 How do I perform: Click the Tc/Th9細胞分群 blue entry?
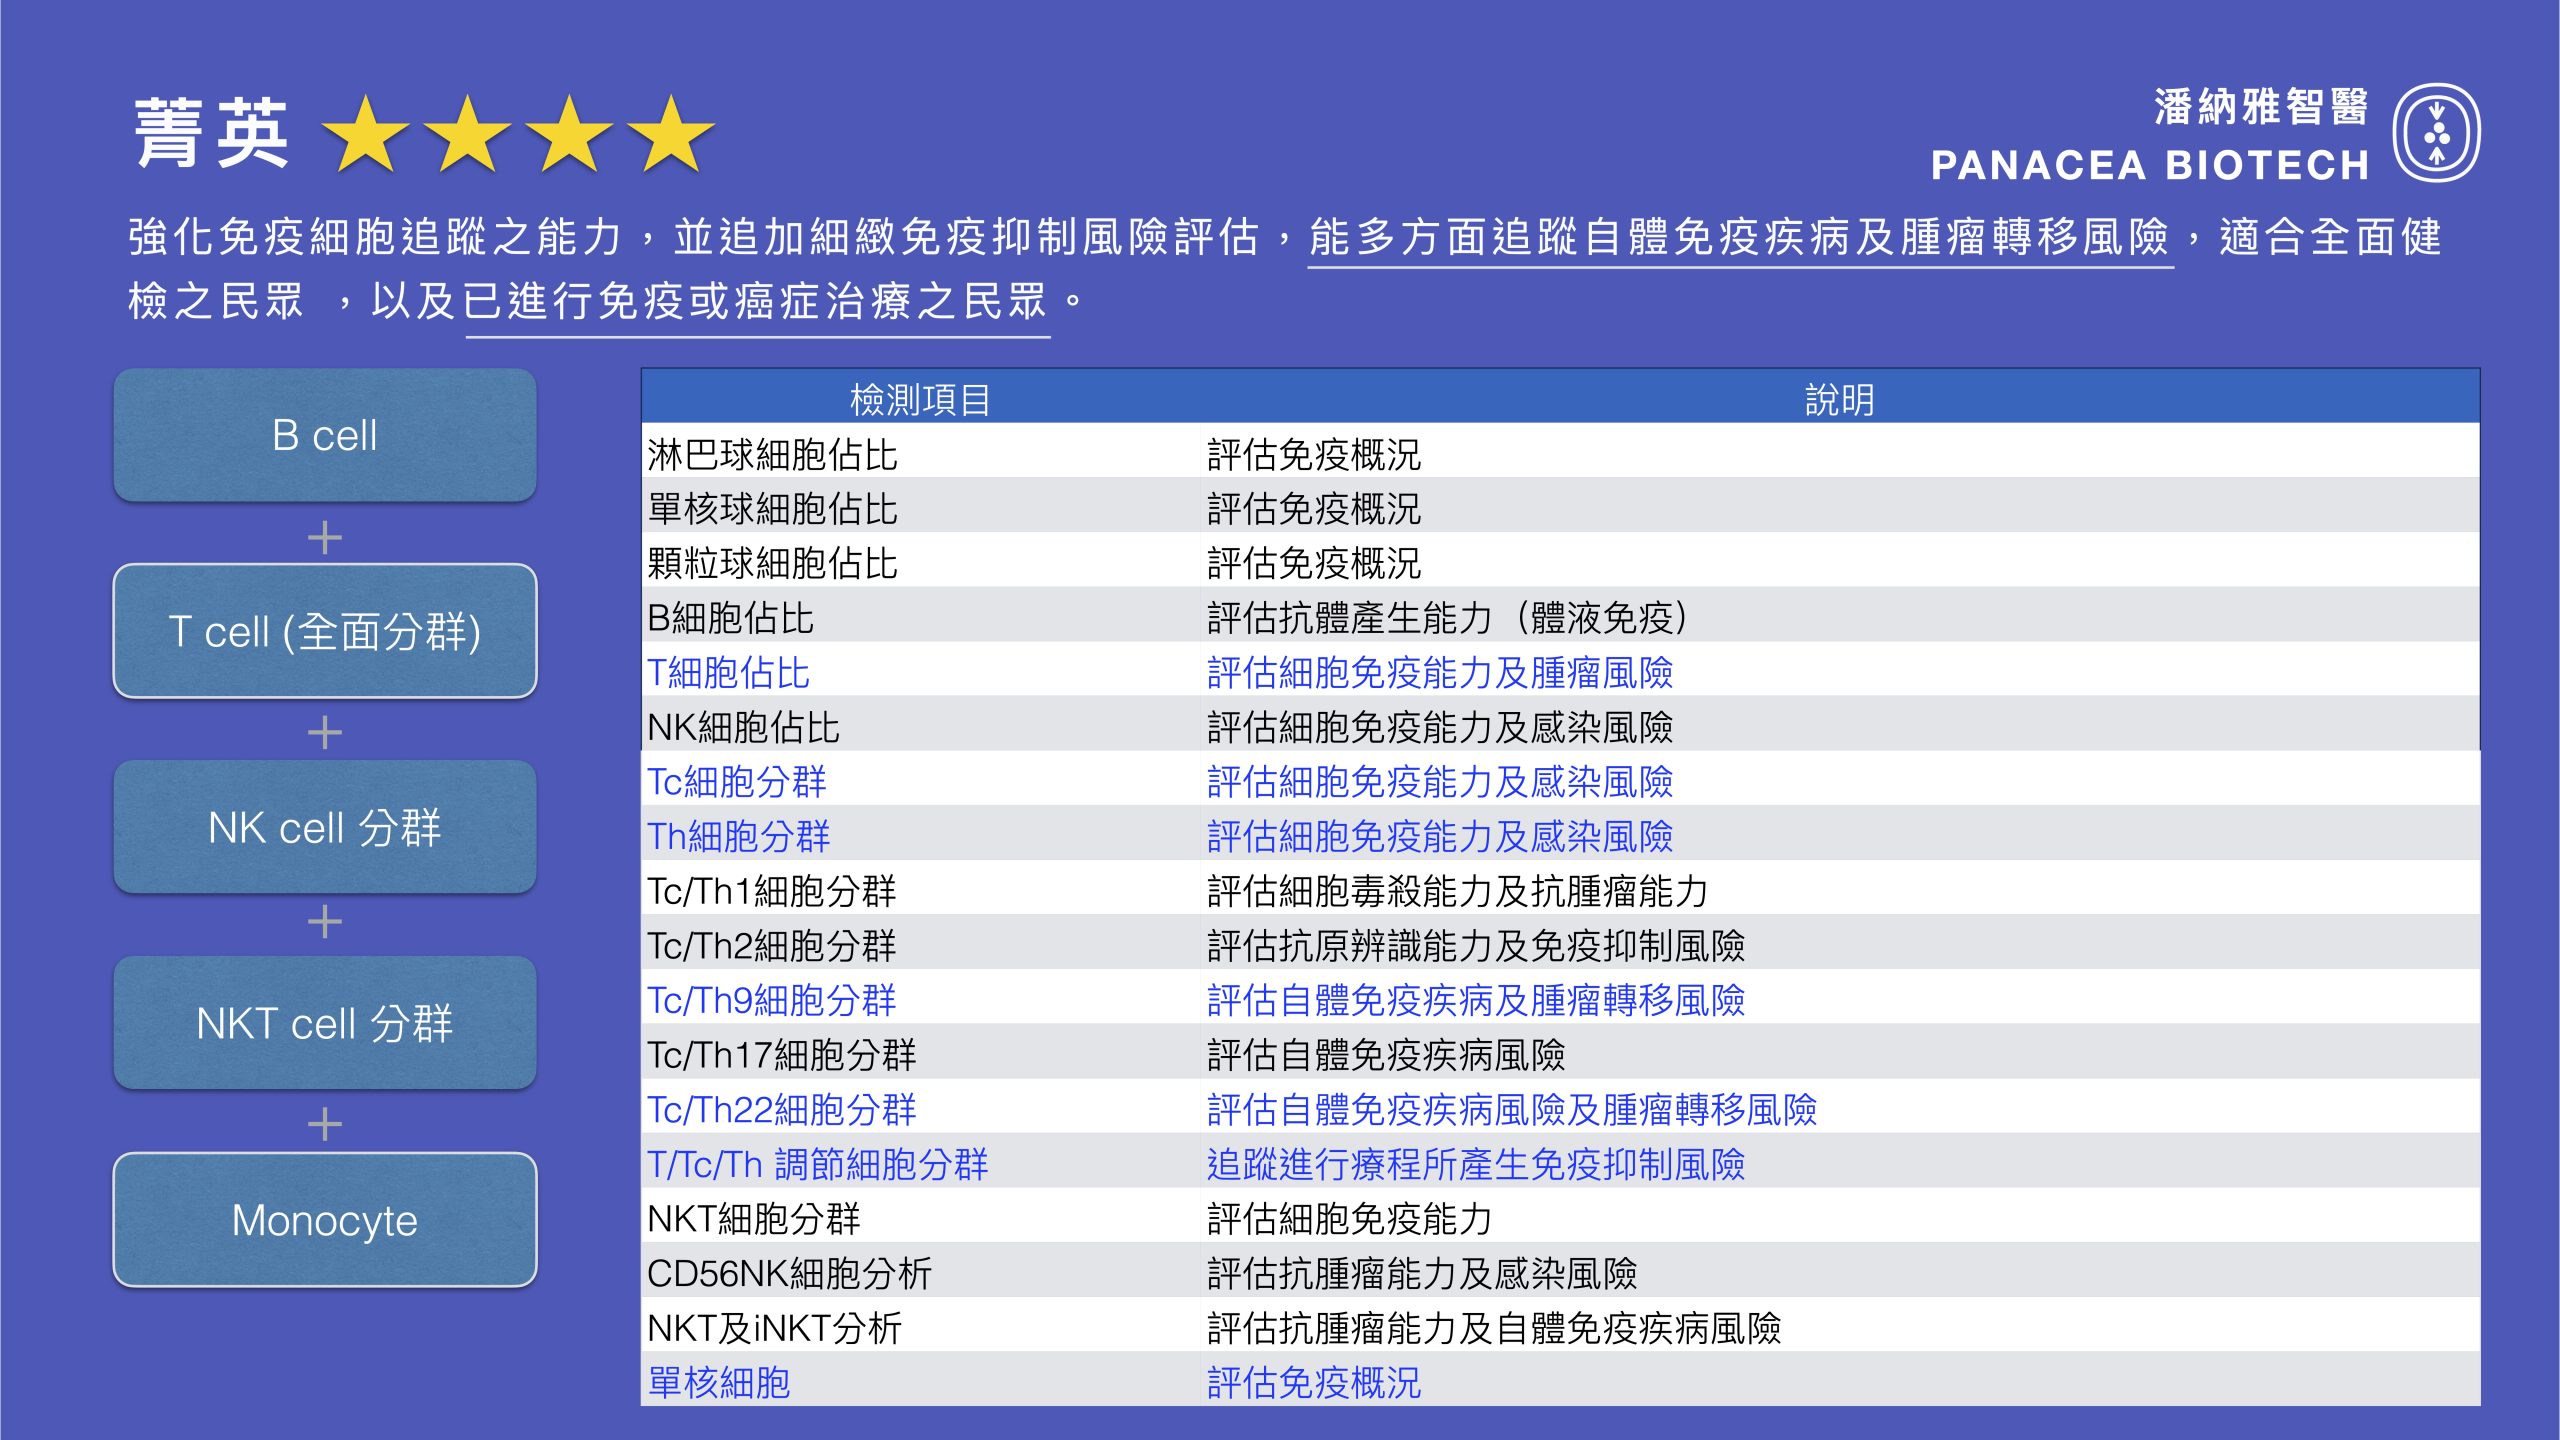pyautogui.click(x=771, y=1000)
